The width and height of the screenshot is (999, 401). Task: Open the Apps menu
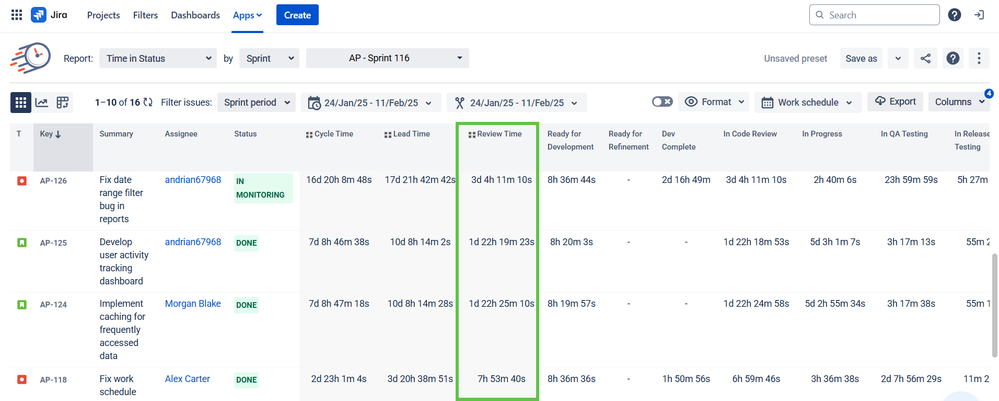point(247,15)
